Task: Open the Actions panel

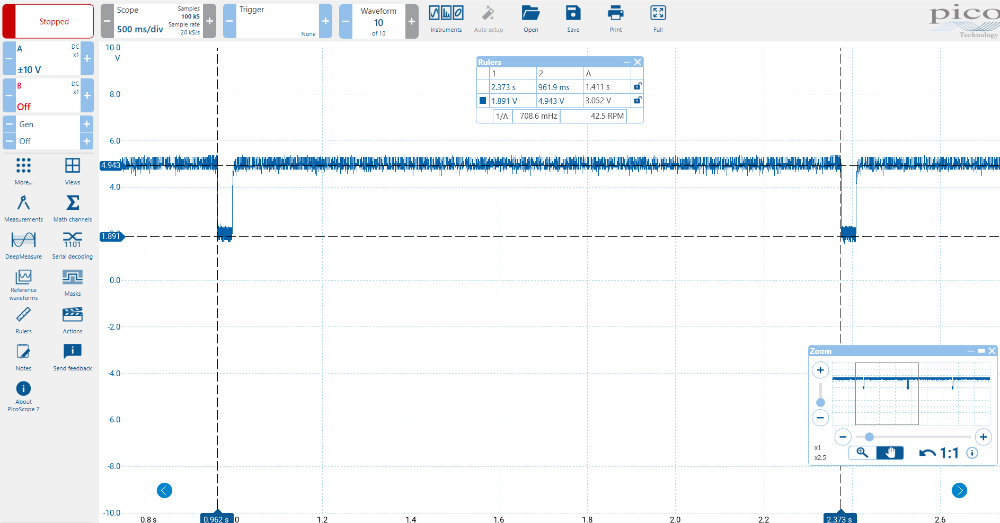Action: 72,316
